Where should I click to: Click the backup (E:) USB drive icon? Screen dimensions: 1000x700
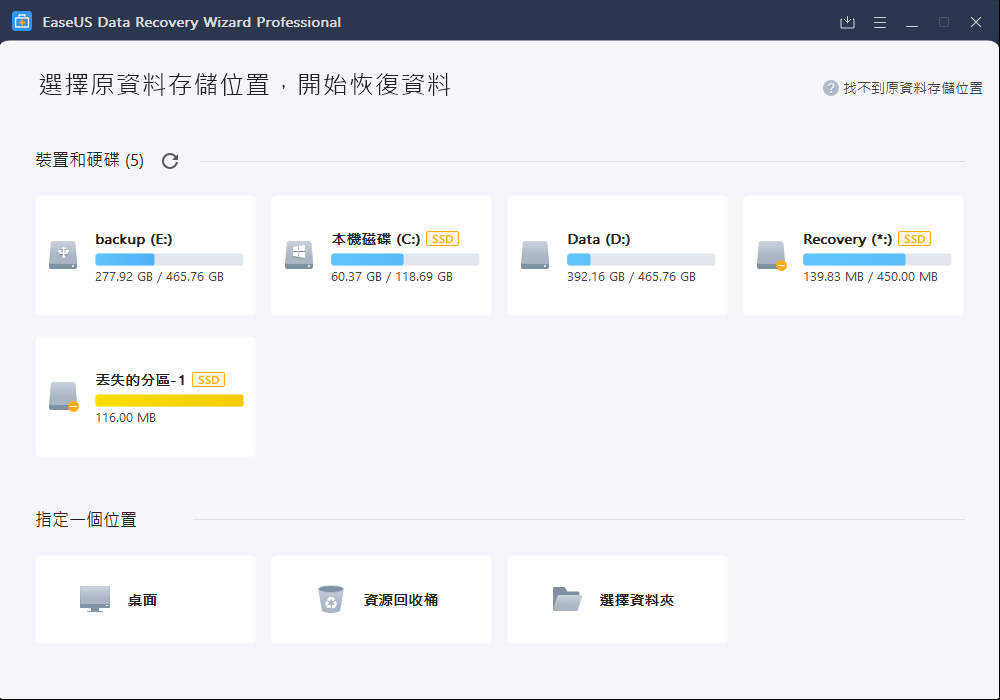pyautogui.click(x=63, y=255)
